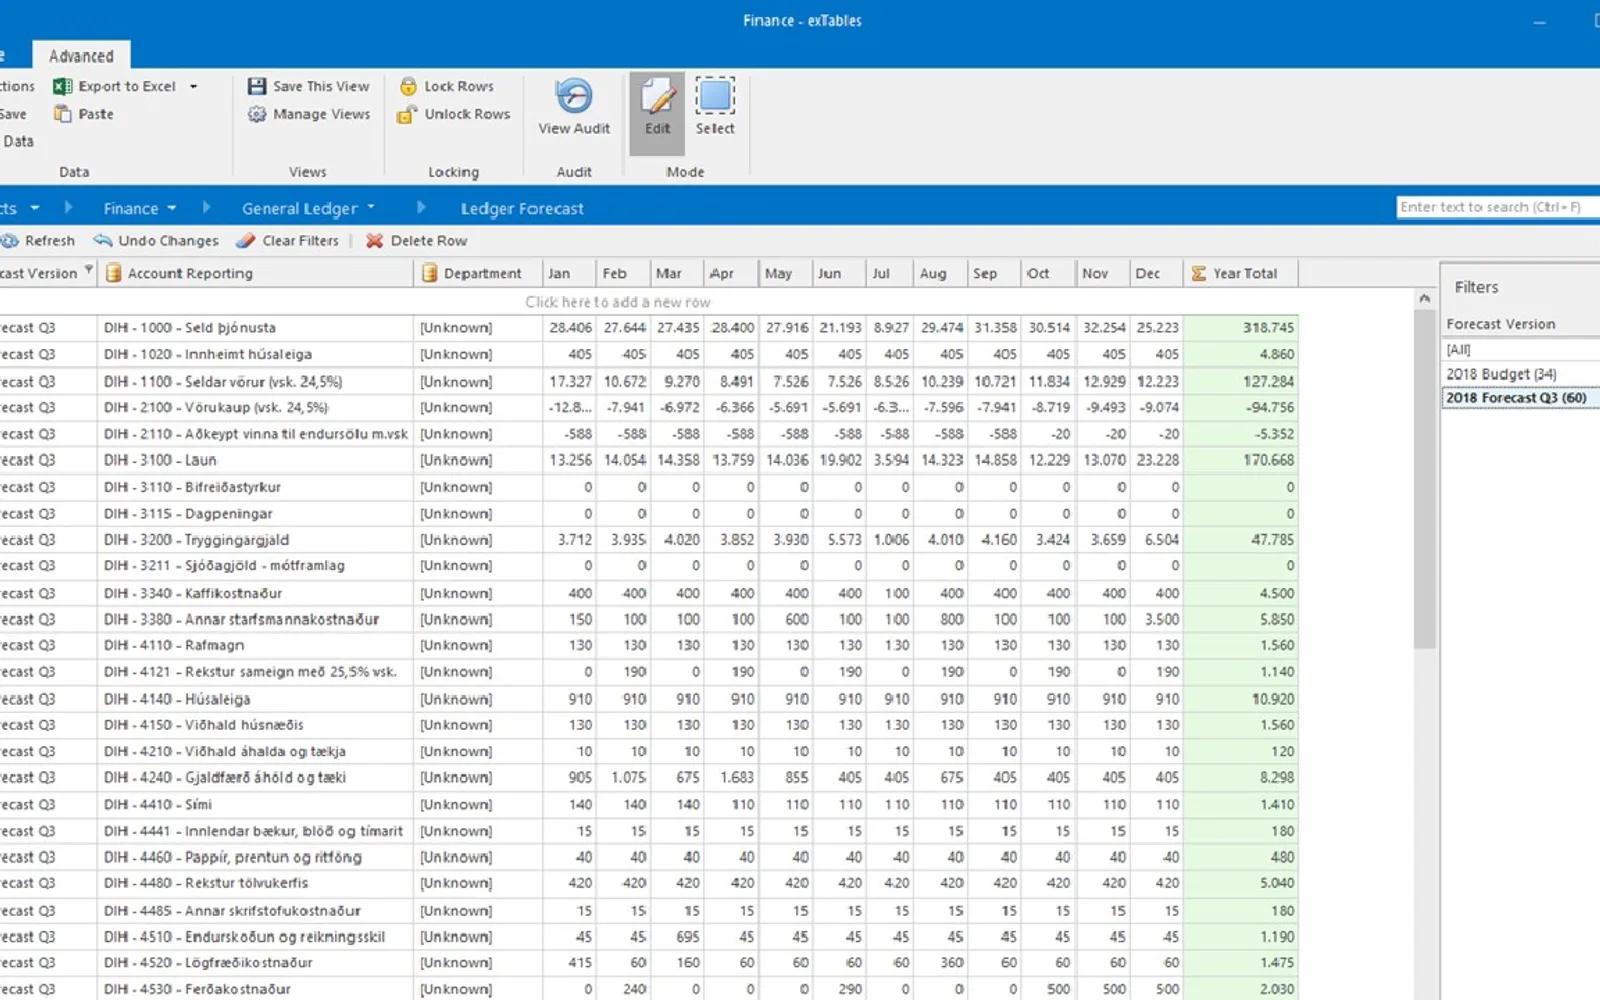Click the Clear Filters eraser icon

click(x=246, y=241)
